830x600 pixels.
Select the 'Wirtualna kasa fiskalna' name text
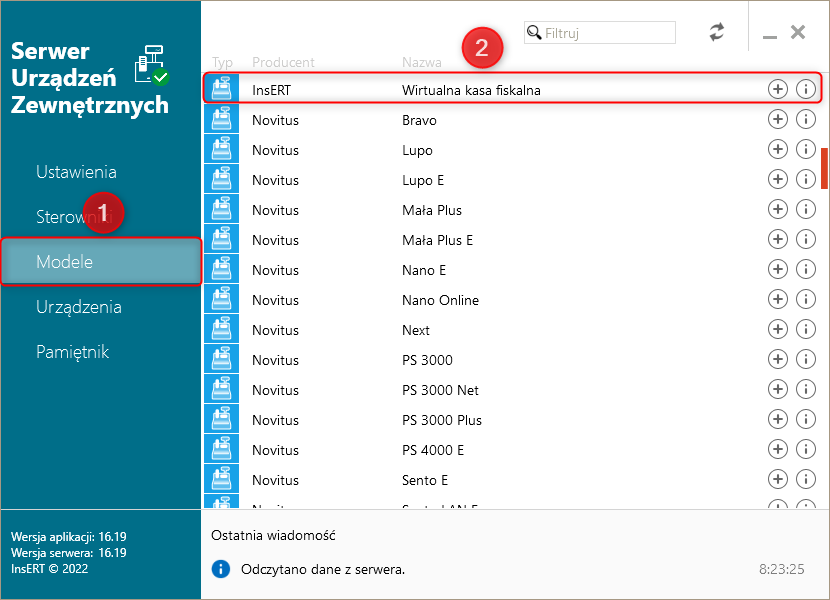(471, 90)
